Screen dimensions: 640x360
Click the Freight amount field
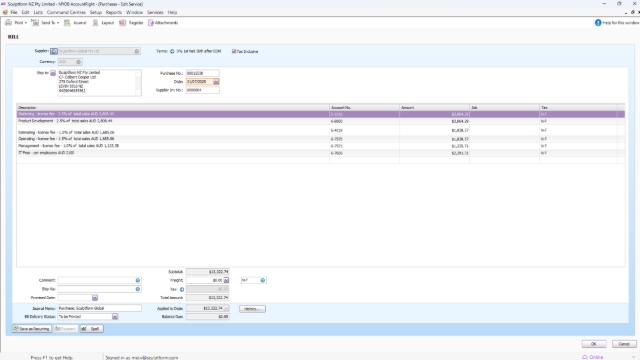204,280
